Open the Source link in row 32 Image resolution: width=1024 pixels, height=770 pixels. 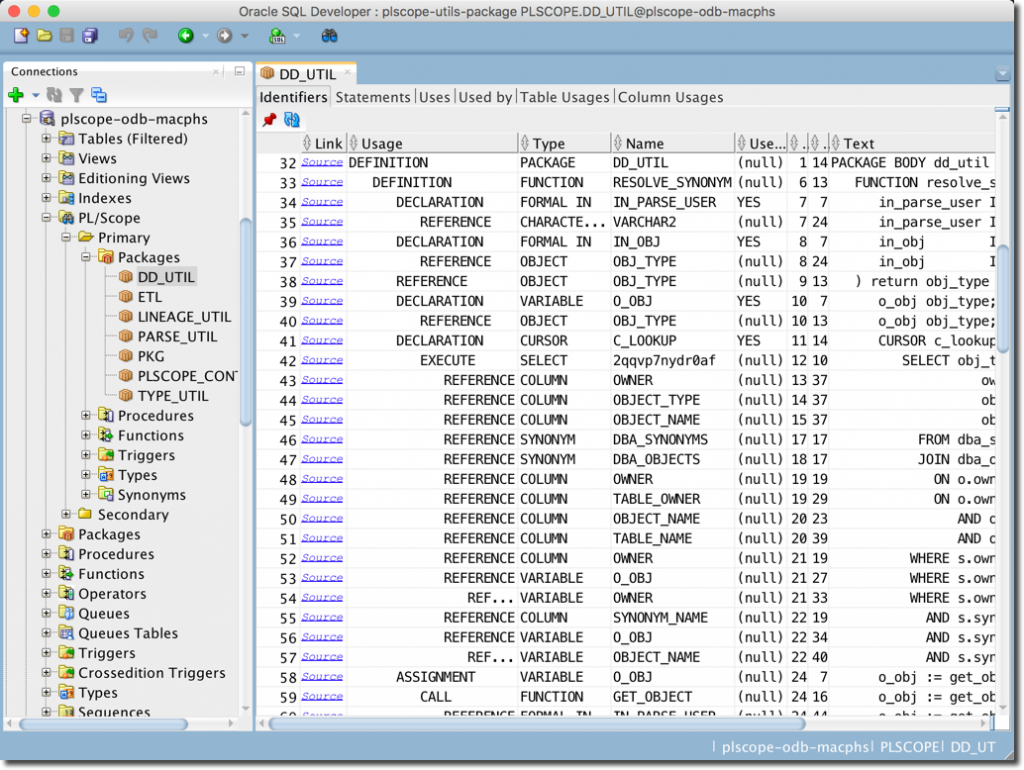[322, 162]
